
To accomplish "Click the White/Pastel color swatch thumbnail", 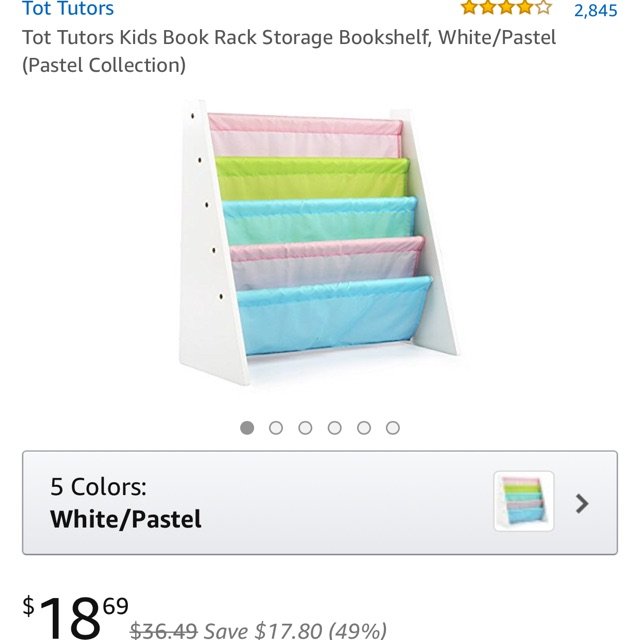I will 523,502.
